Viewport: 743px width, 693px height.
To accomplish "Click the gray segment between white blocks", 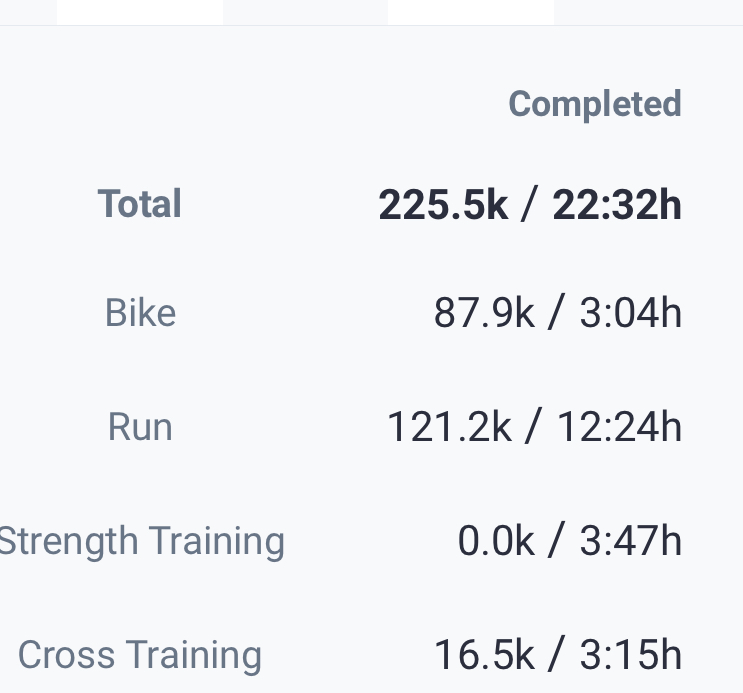I will pyautogui.click(x=305, y=12).
